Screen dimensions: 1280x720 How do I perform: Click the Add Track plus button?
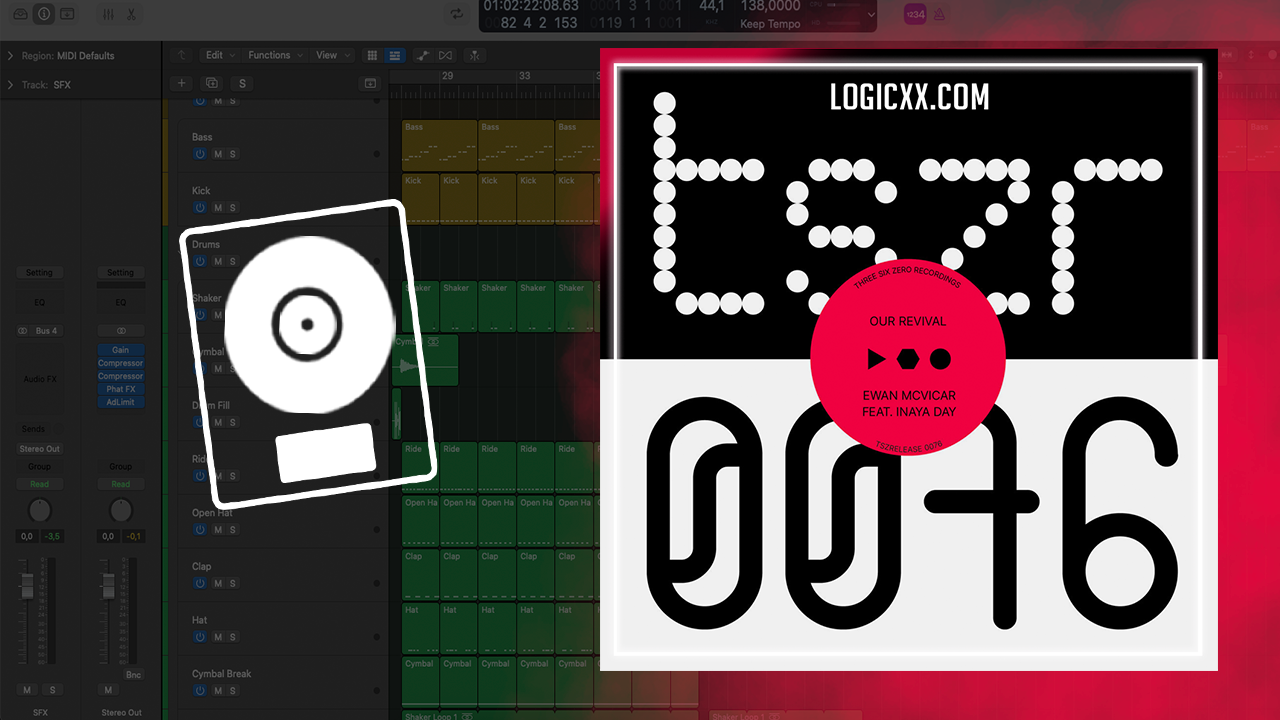coord(181,84)
